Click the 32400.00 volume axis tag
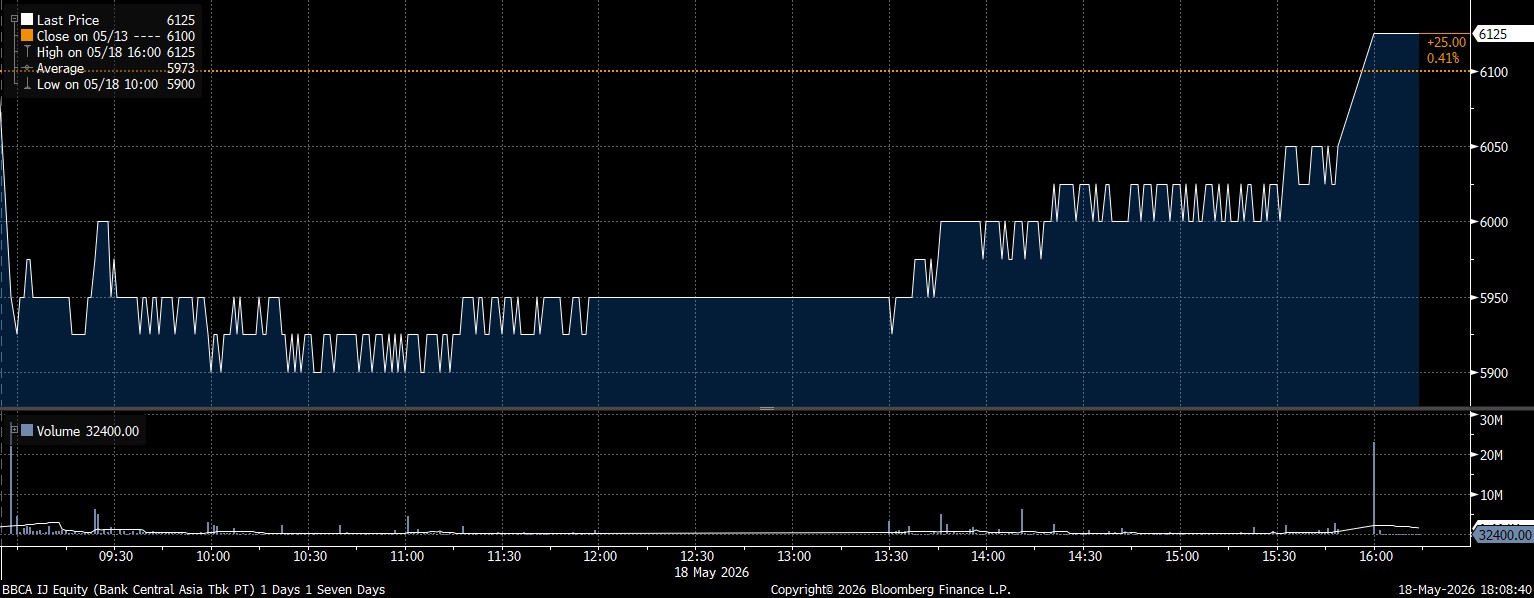 (1503, 536)
